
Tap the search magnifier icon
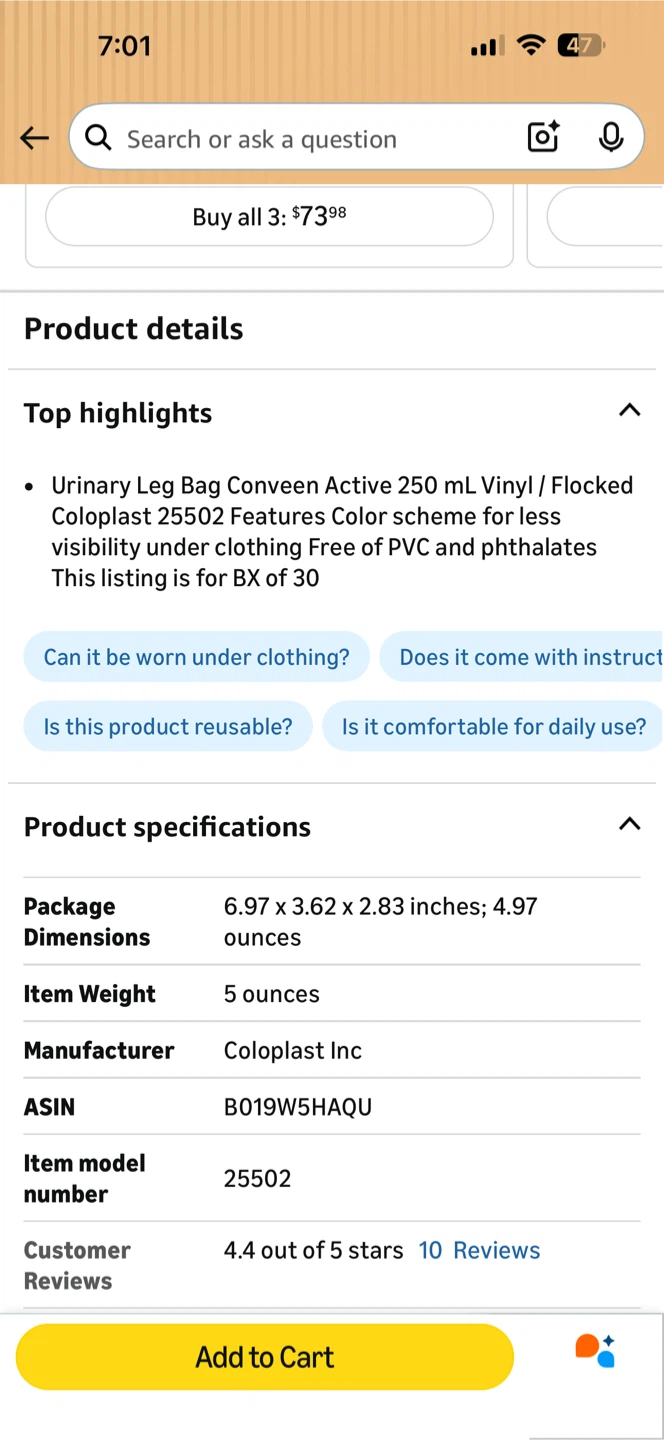click(98, 138)
